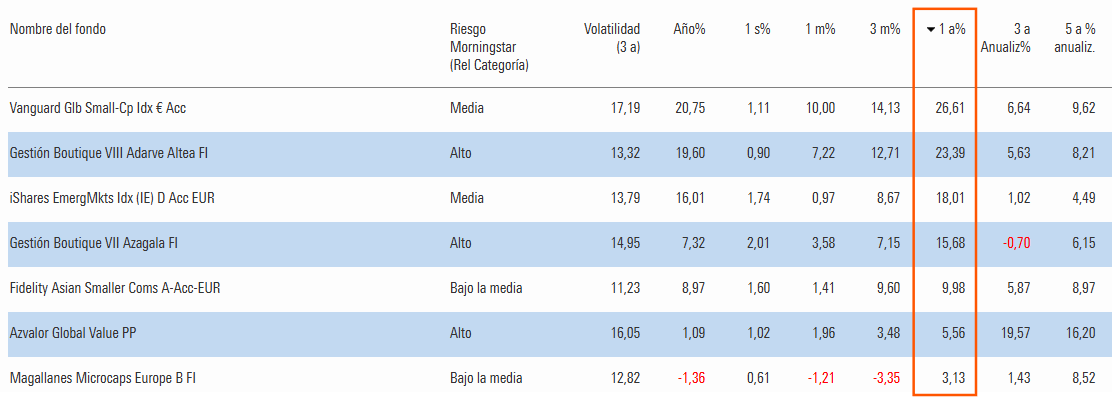Open Fidelity Asian Smaller Coms A-Acc-EUR
This screenshot has height=397, width=1112.
coord(120,288)
